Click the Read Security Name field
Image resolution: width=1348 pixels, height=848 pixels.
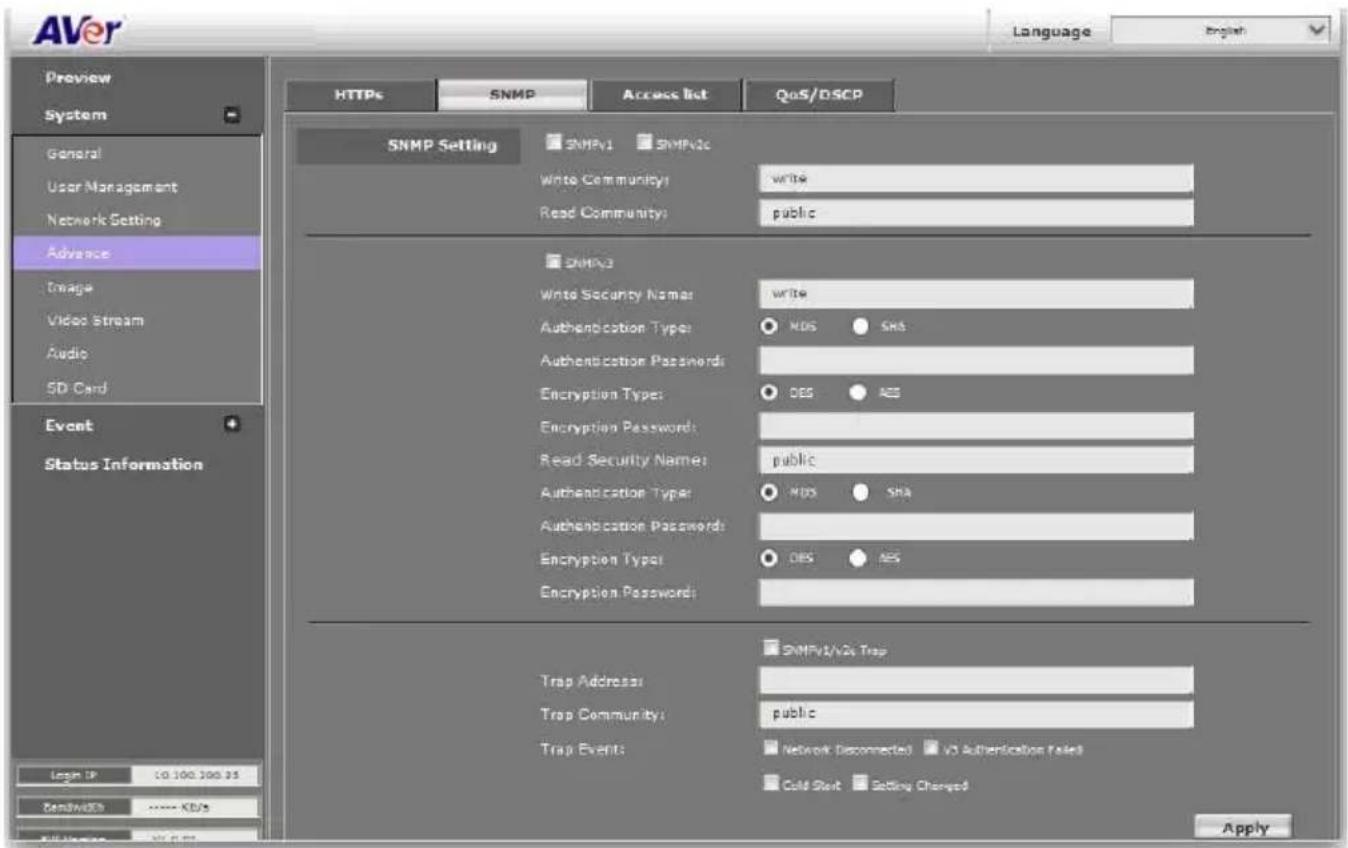point(976,460)
